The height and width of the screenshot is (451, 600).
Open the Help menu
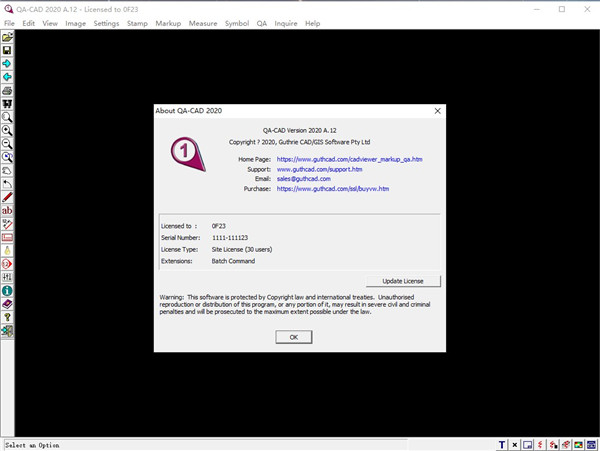pos(313,23)
